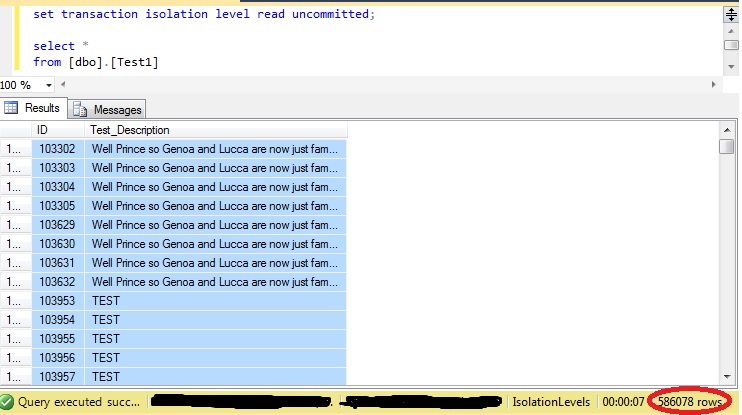The width and height of the screenshot is (742, 415).
Task: Select the cell with ID 103956
Action: point(58,358)
